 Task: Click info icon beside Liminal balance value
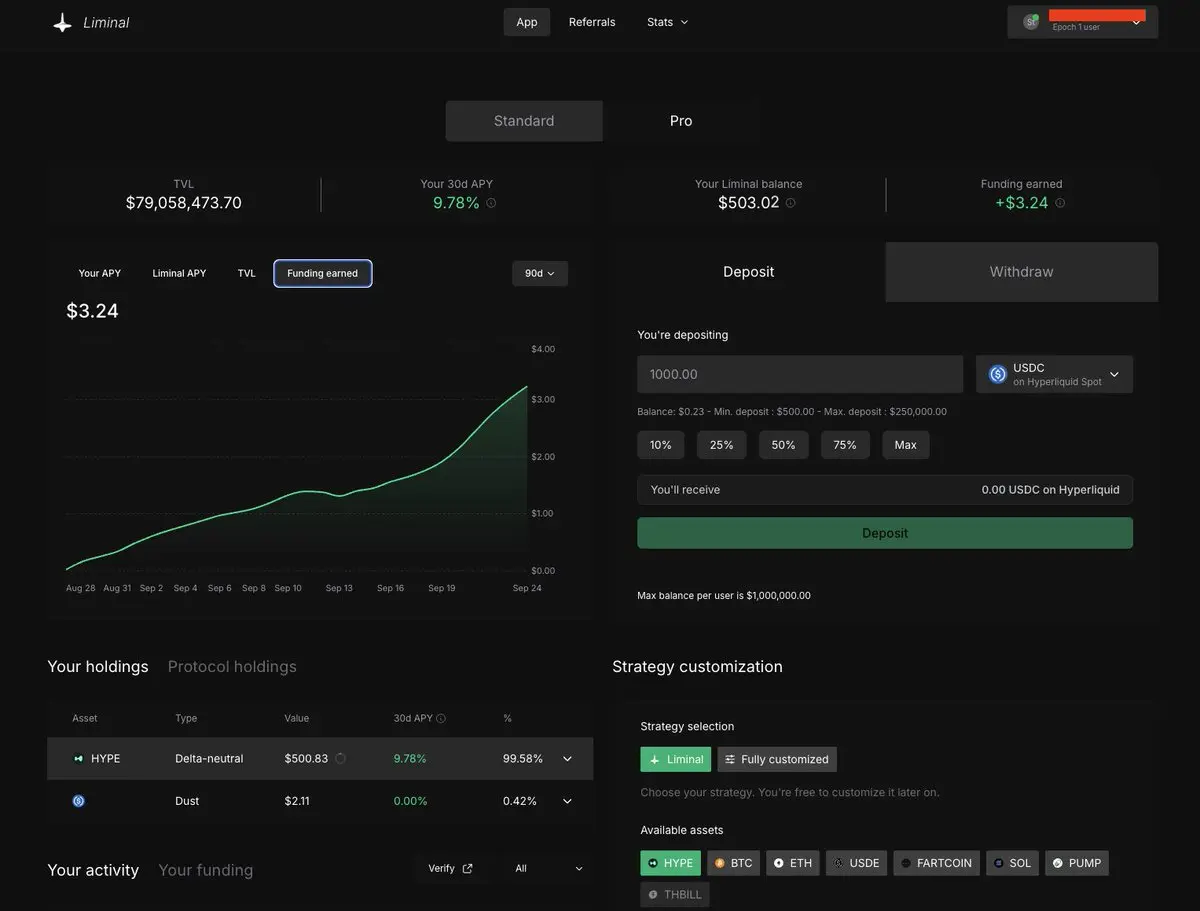click(x=790, y=203)
